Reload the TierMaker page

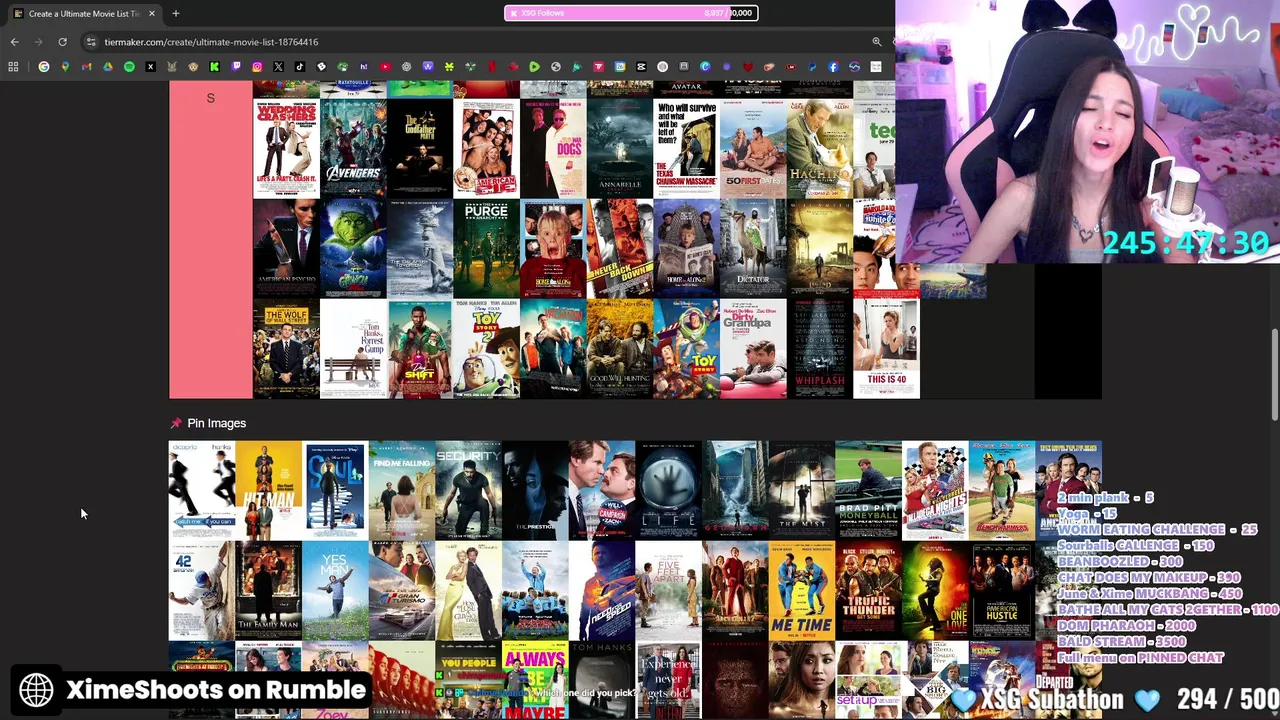pyautogui.click(x=62, y=42)
